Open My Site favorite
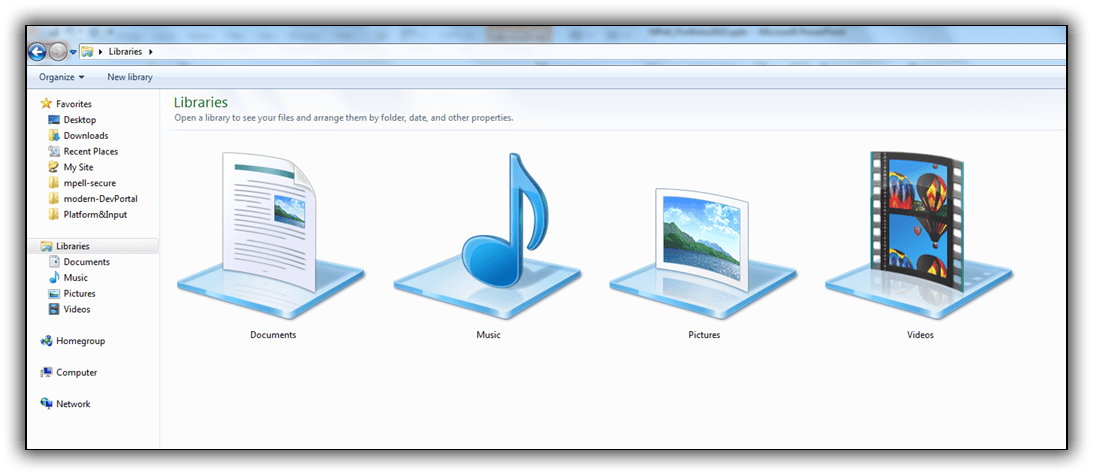Screen dimensions: 1093x475 (x=78, y=167)
